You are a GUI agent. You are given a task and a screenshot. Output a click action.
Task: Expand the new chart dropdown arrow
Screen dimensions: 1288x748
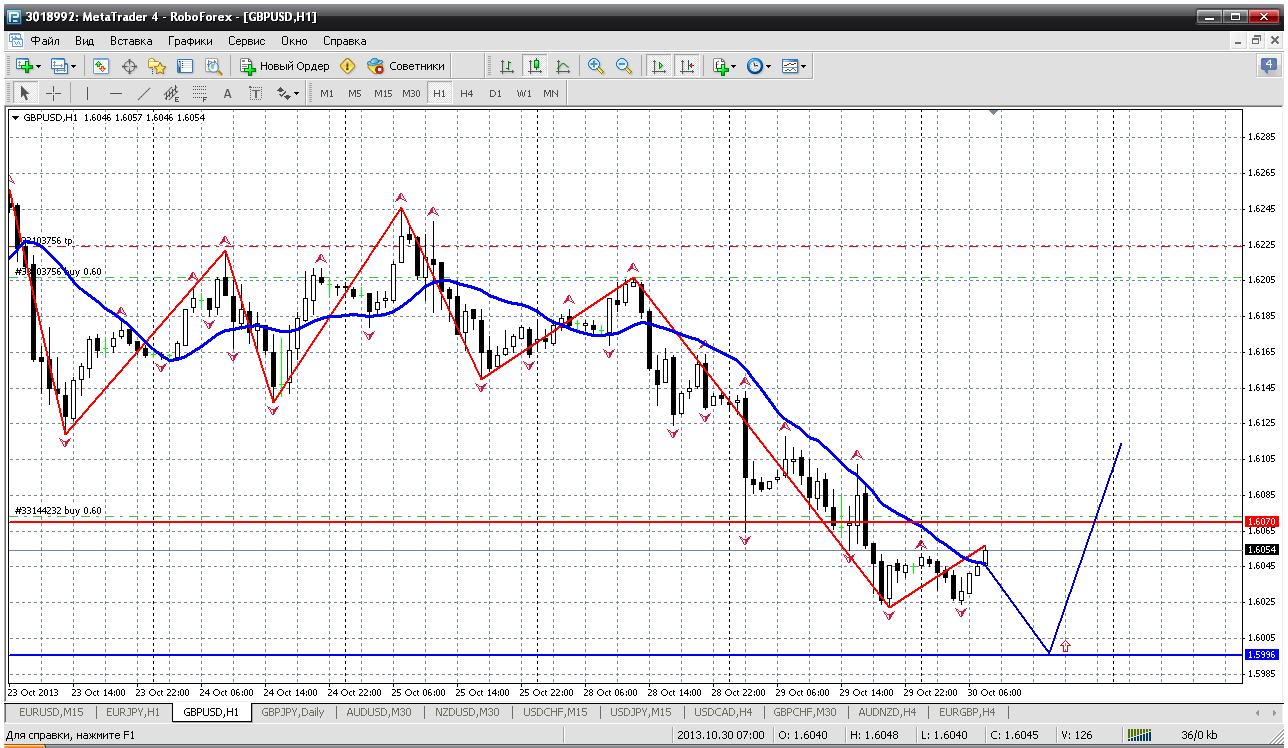click(x=38, y=67)
